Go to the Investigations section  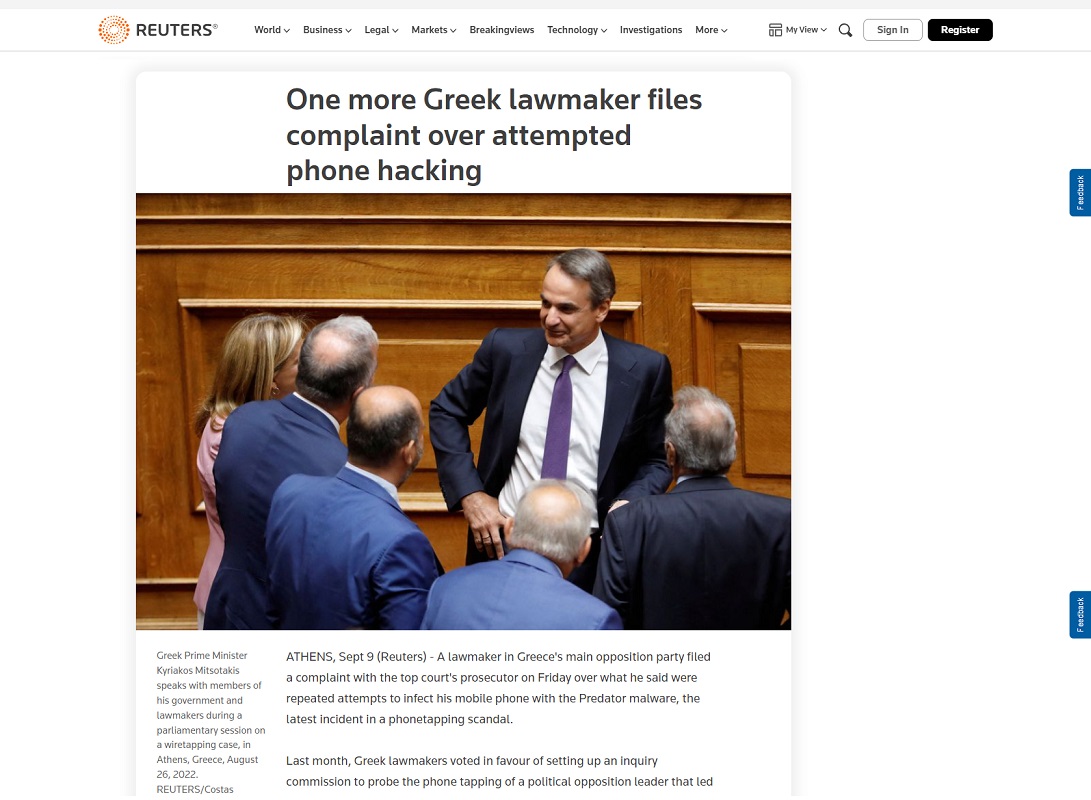651,30
